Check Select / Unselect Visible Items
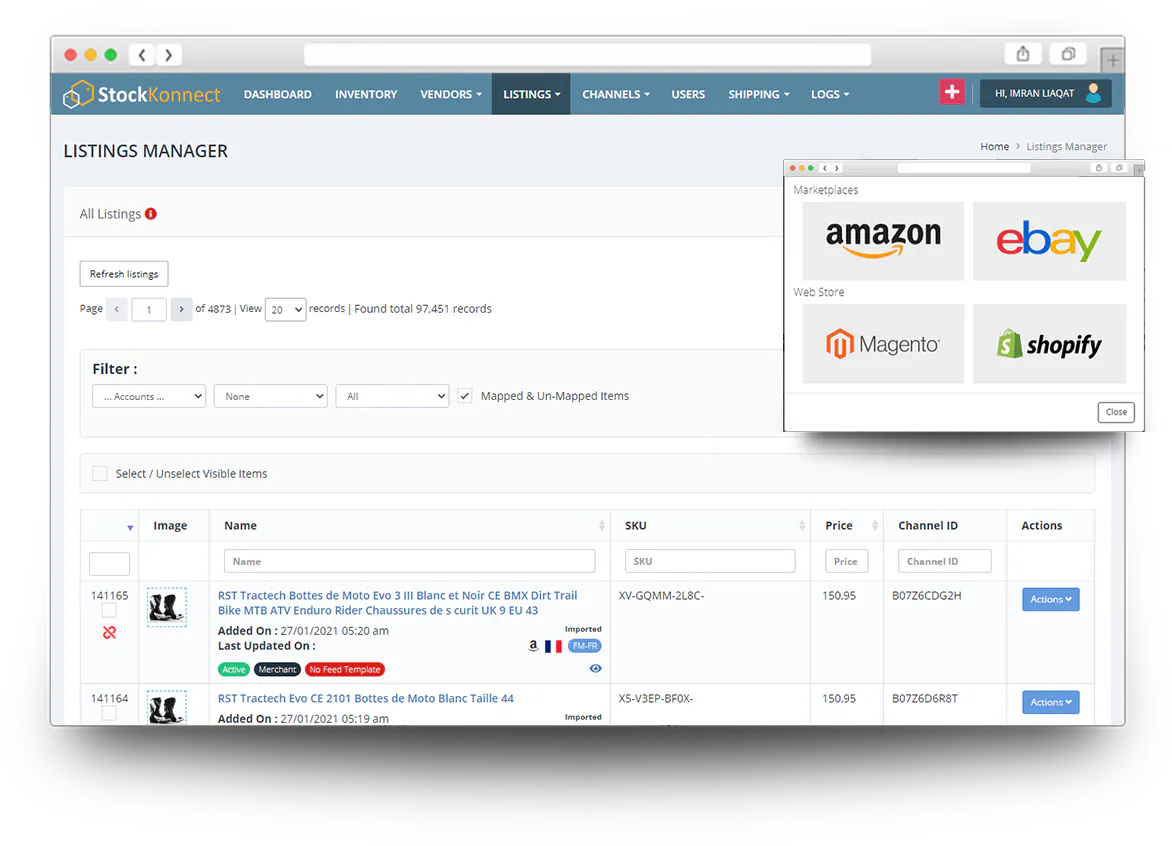This screenshot has height=846, width=1172. tap(99, 473)
